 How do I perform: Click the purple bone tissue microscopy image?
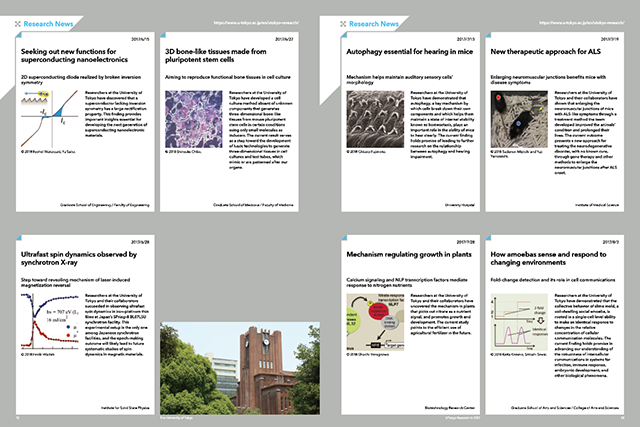pos(193,119)
